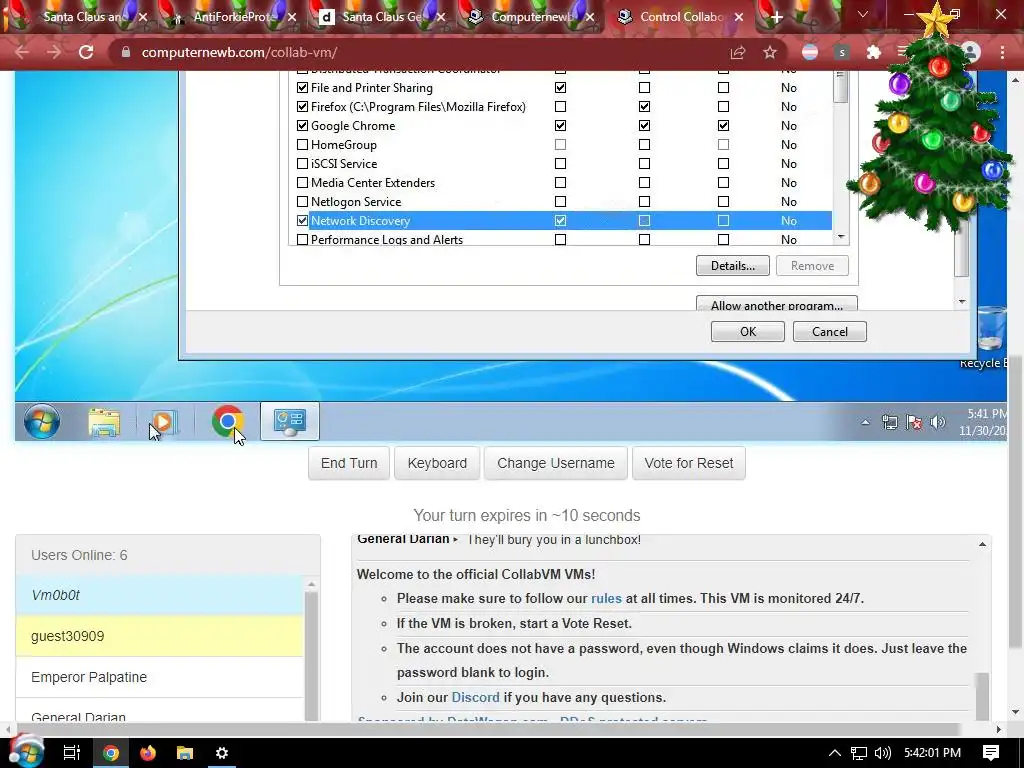Select user Emperor Palpatine in list
1024x768 pixels.
(159, 677)
